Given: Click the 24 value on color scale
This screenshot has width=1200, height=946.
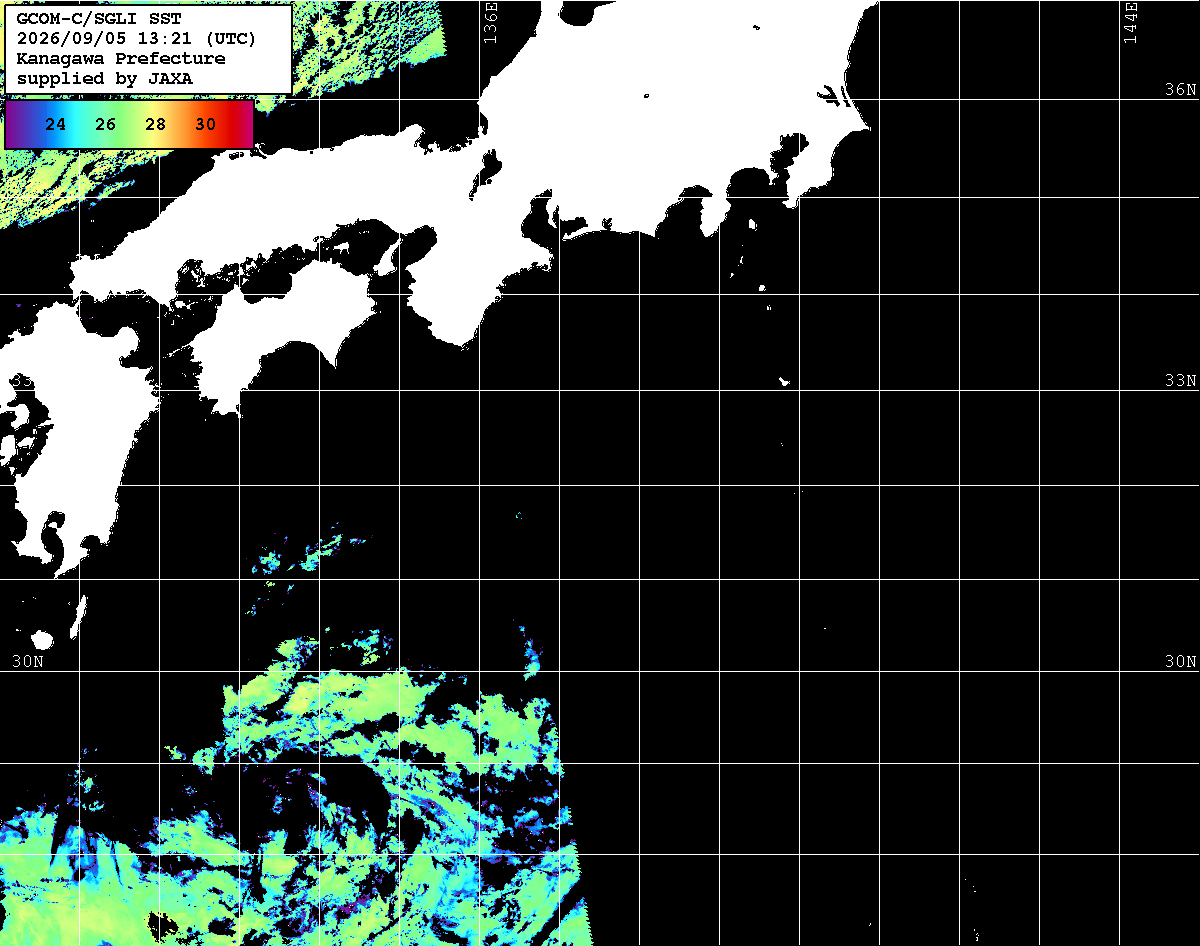Looking at the screenshot, I should tap(56, 125).
